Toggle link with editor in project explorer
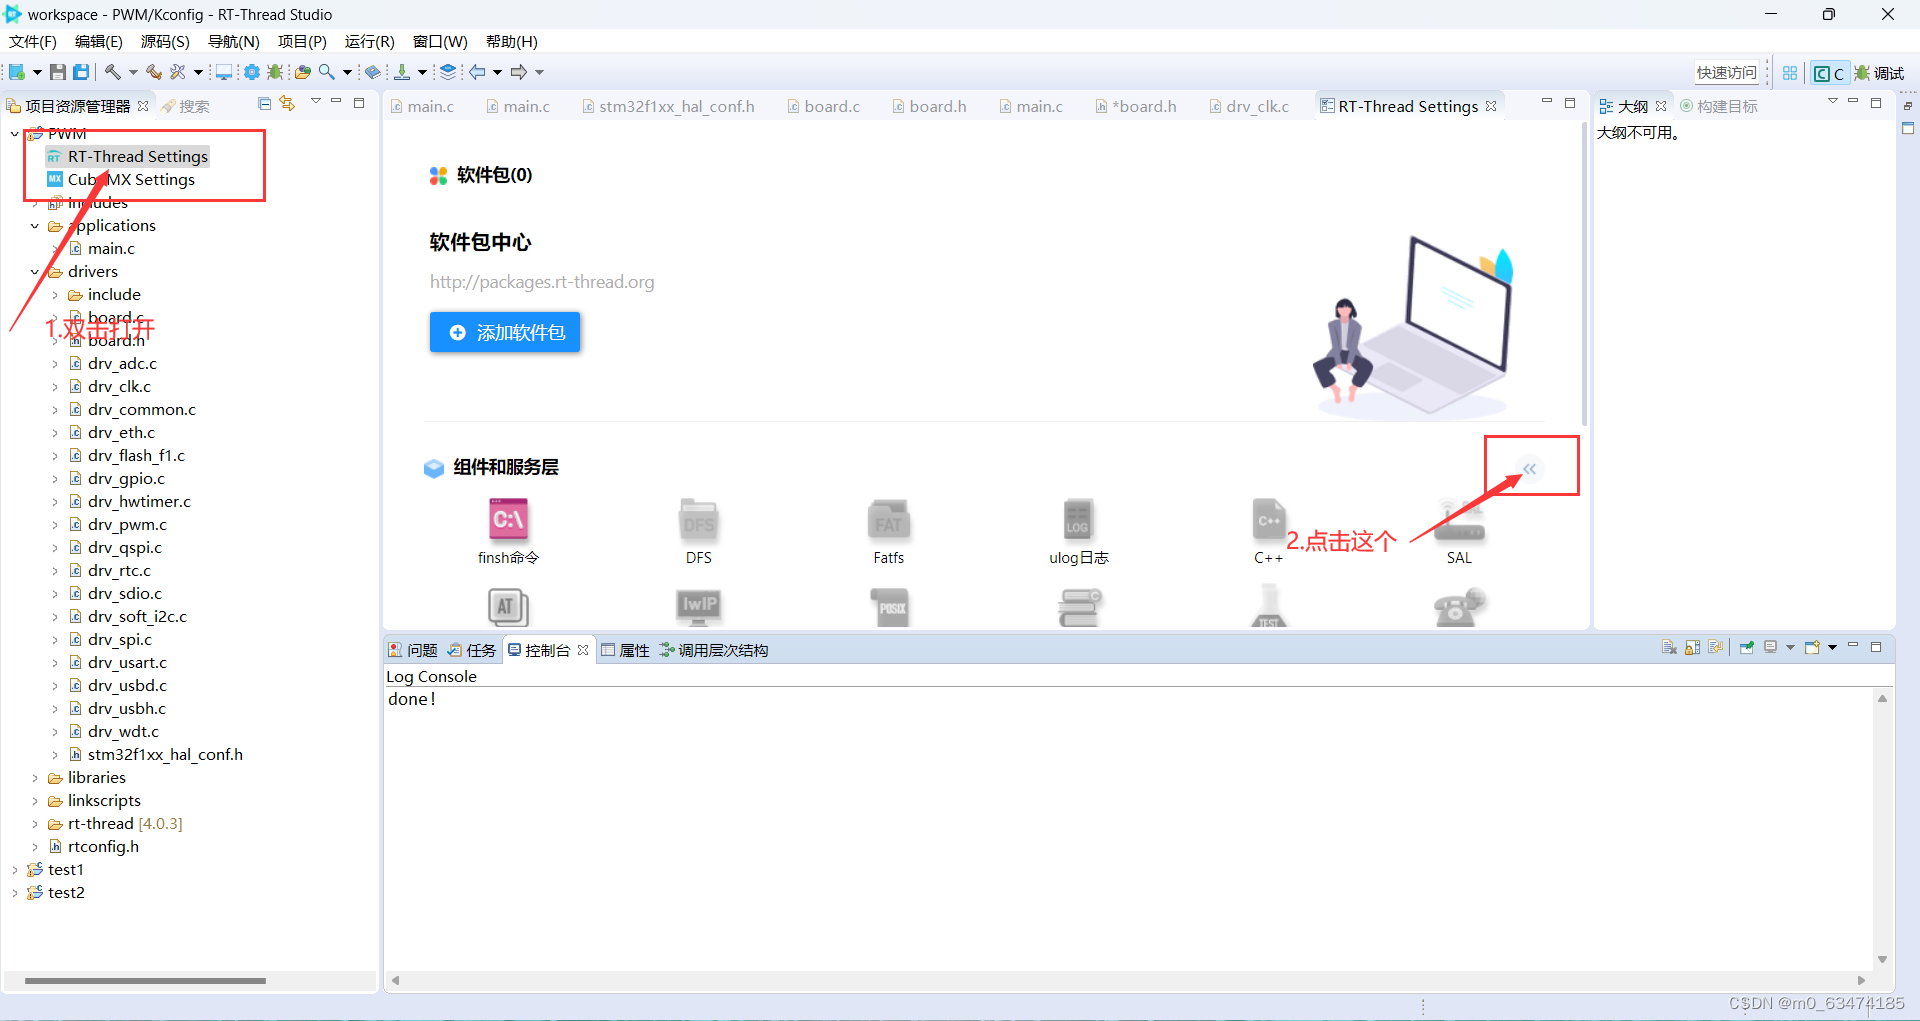The width and height of the screenshot is (1920, 1021). pyautogui.click(x=288, y=104)
